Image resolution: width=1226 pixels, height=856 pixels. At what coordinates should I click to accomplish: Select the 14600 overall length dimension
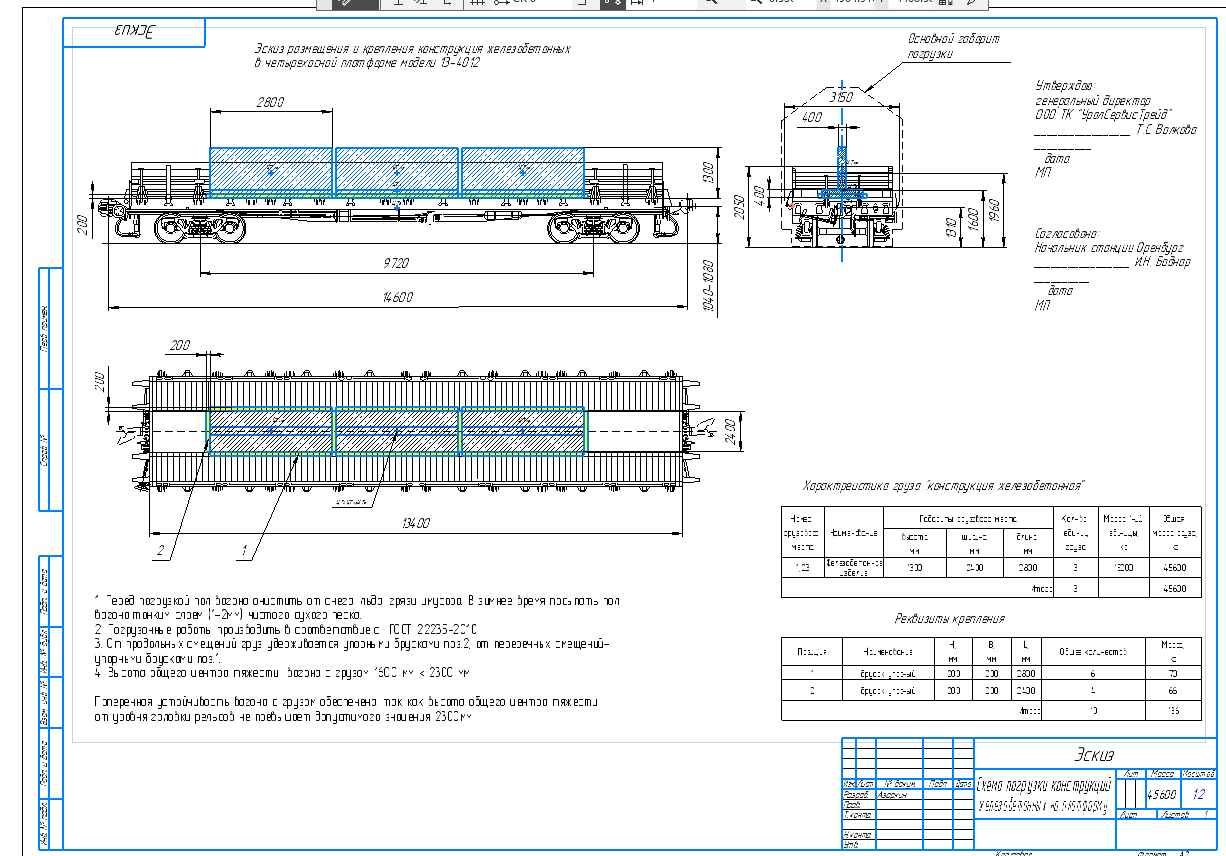[x=398, y=297]
